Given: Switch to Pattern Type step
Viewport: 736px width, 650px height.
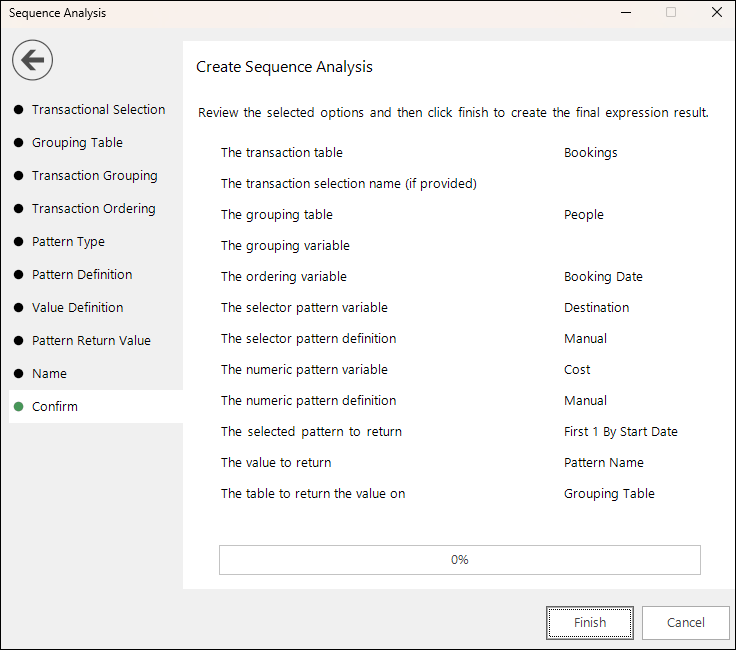Looking at the screenshot, I should (x=68, y=241).
